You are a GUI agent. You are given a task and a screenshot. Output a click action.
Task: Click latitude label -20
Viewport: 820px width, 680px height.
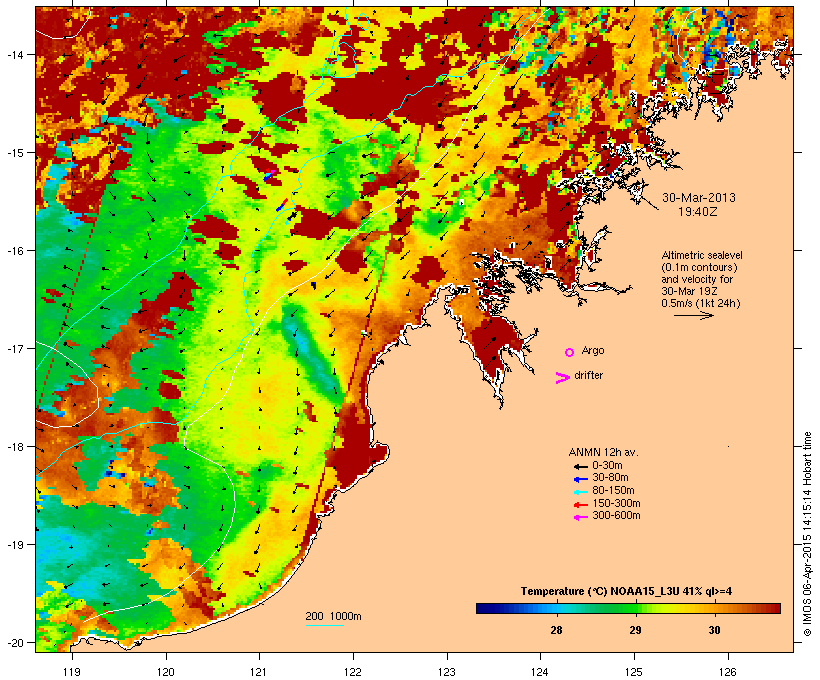(14, 643)
